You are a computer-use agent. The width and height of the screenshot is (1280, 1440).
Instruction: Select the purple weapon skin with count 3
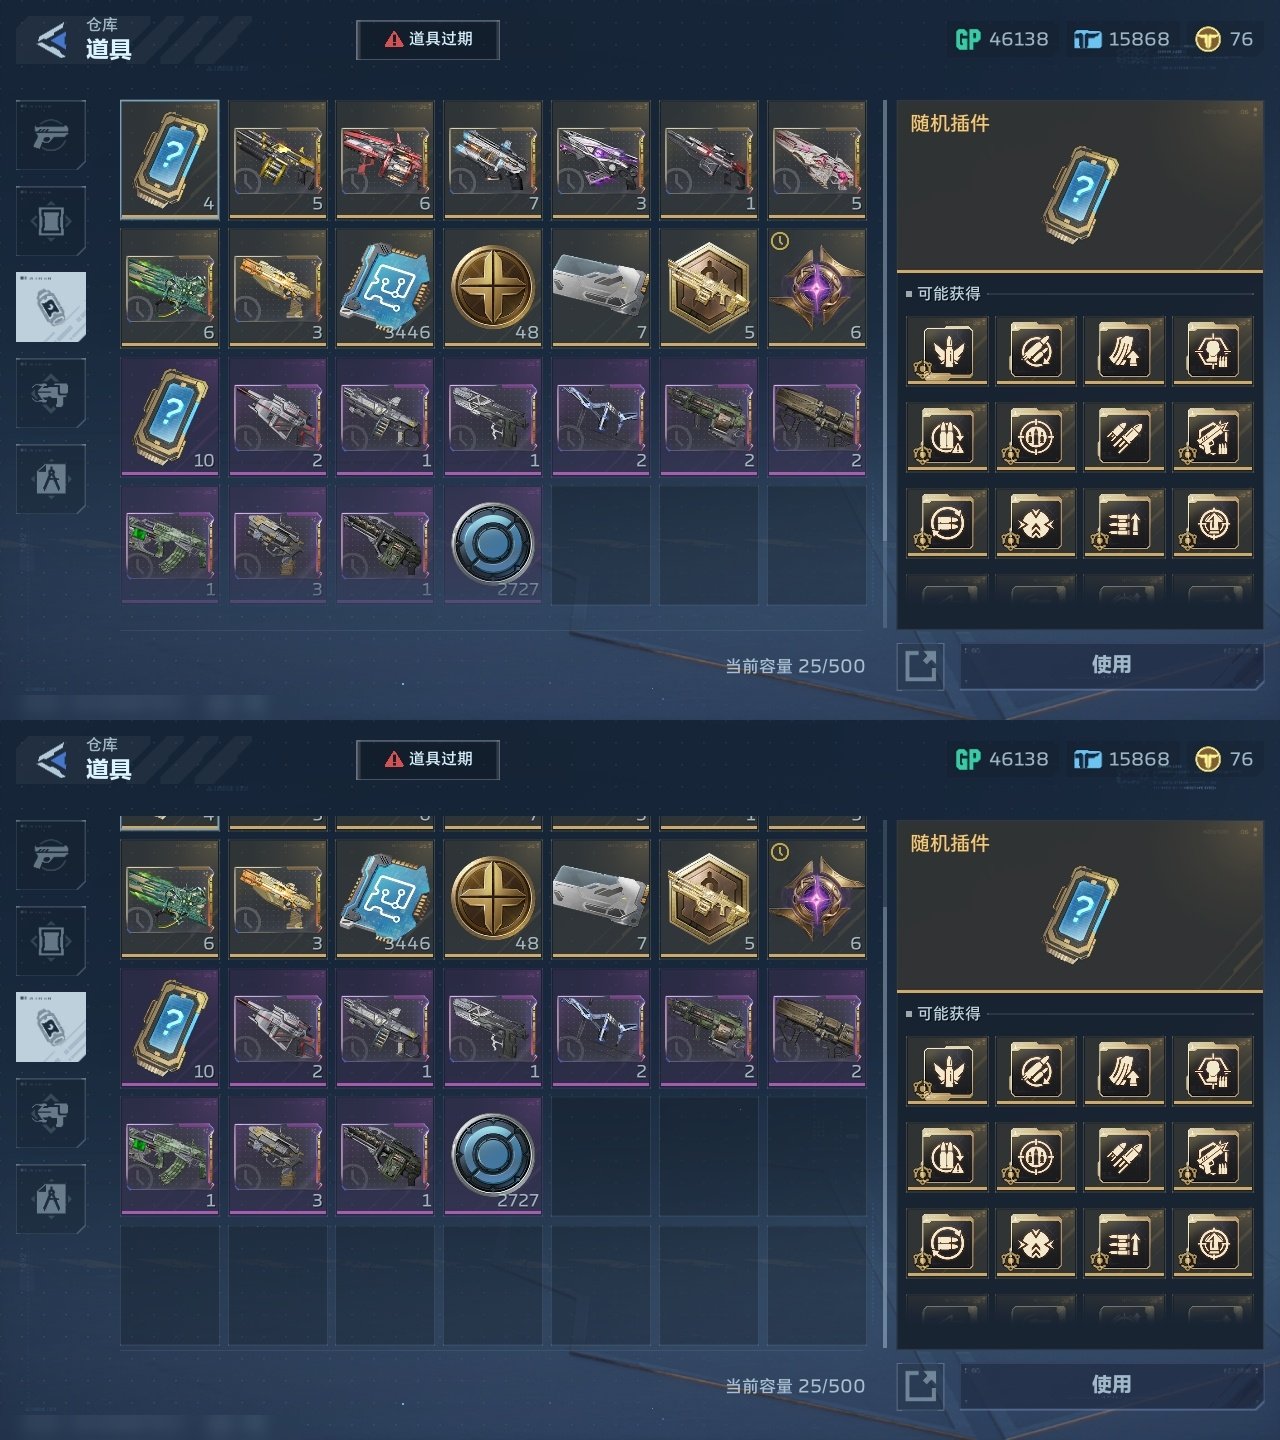[x=601, y=159]
